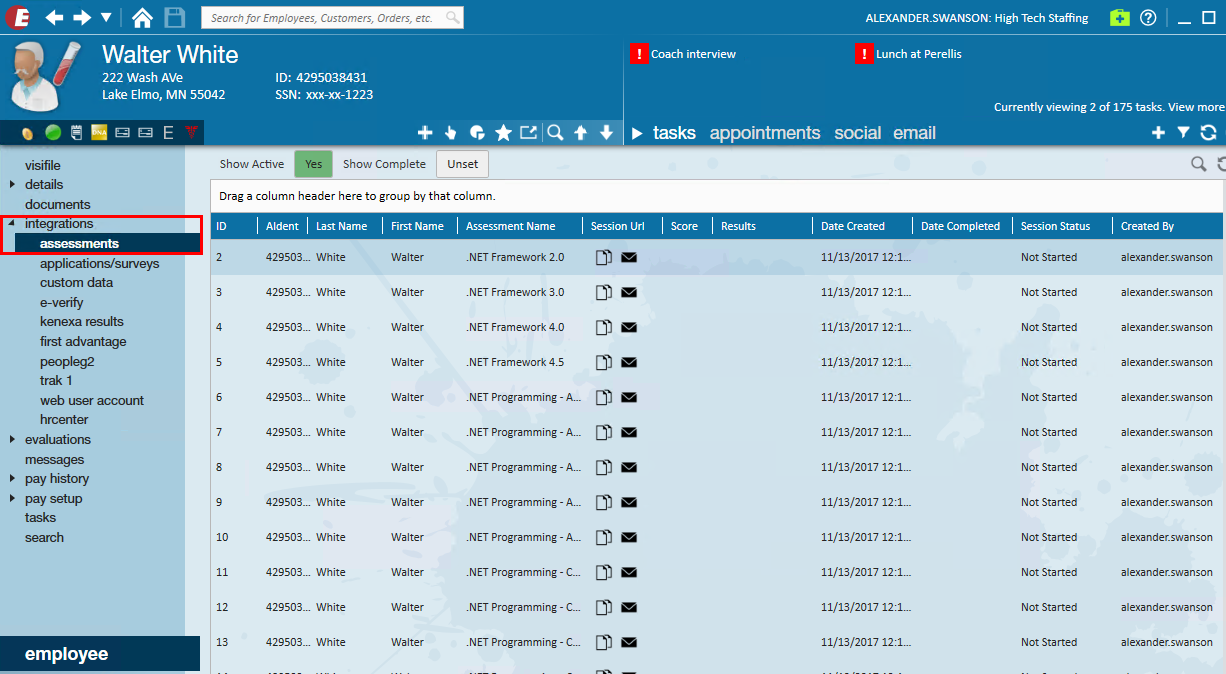Sort by Date Created column header

tap(862, 226)
